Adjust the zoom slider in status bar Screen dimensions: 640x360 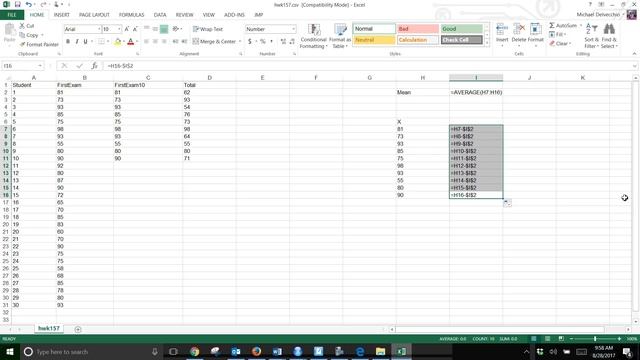click(x=595, y=339)
